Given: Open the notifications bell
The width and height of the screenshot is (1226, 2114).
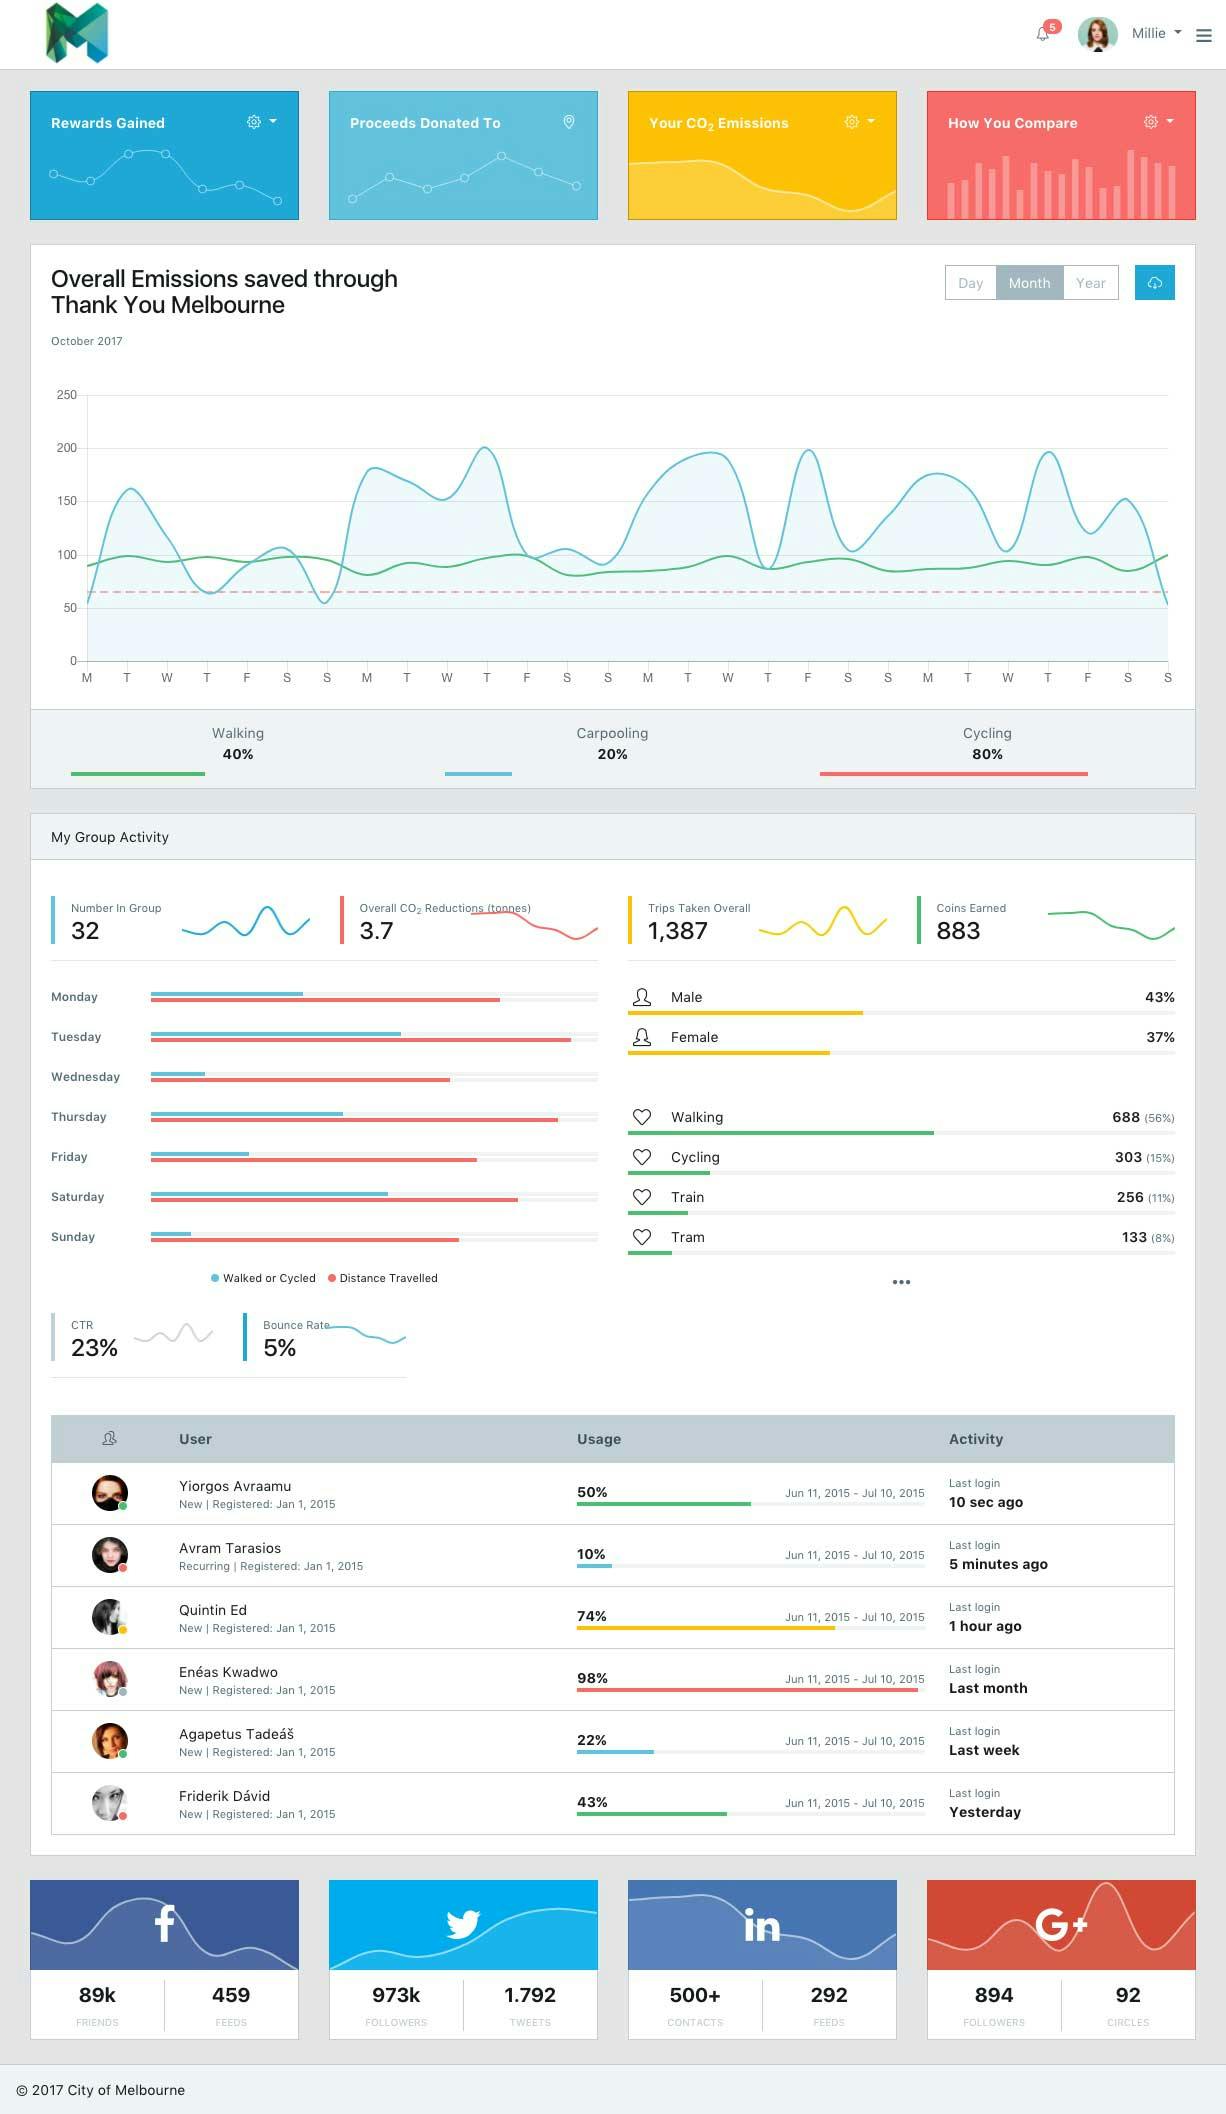Looking at the screenshot, I should coord(1043,33).
